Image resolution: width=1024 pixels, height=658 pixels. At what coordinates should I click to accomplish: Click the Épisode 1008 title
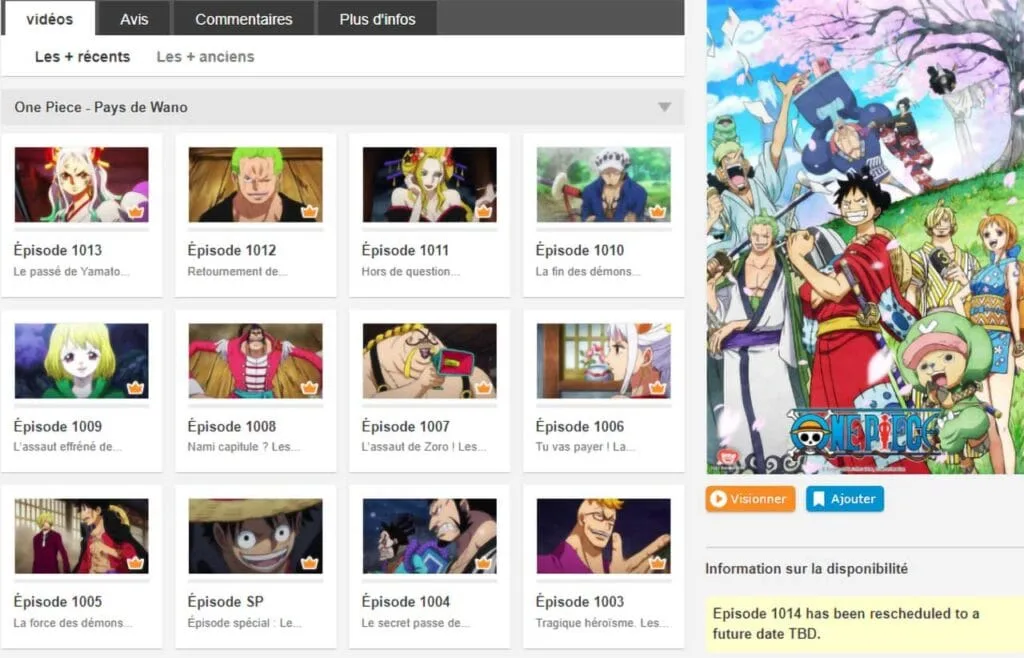(x=232, y=426)
